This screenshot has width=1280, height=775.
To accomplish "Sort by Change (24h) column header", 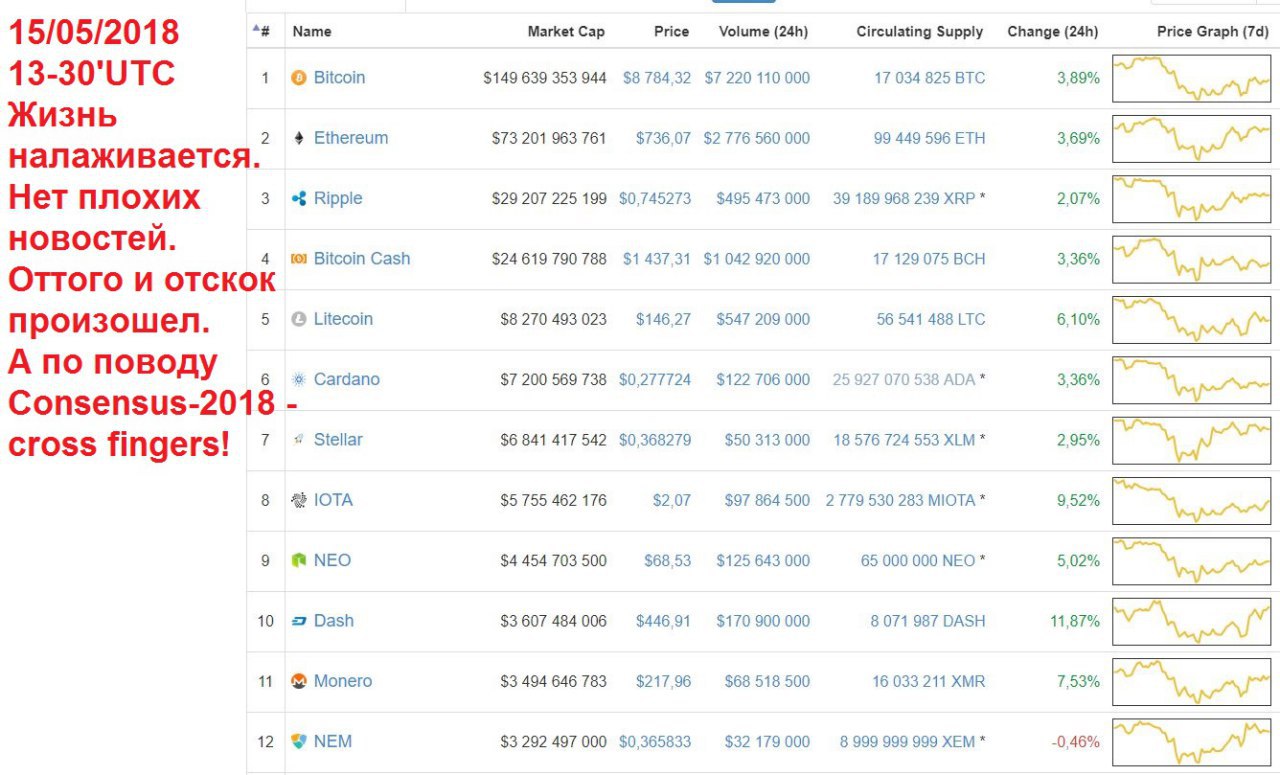I will tap(1053, 31).
